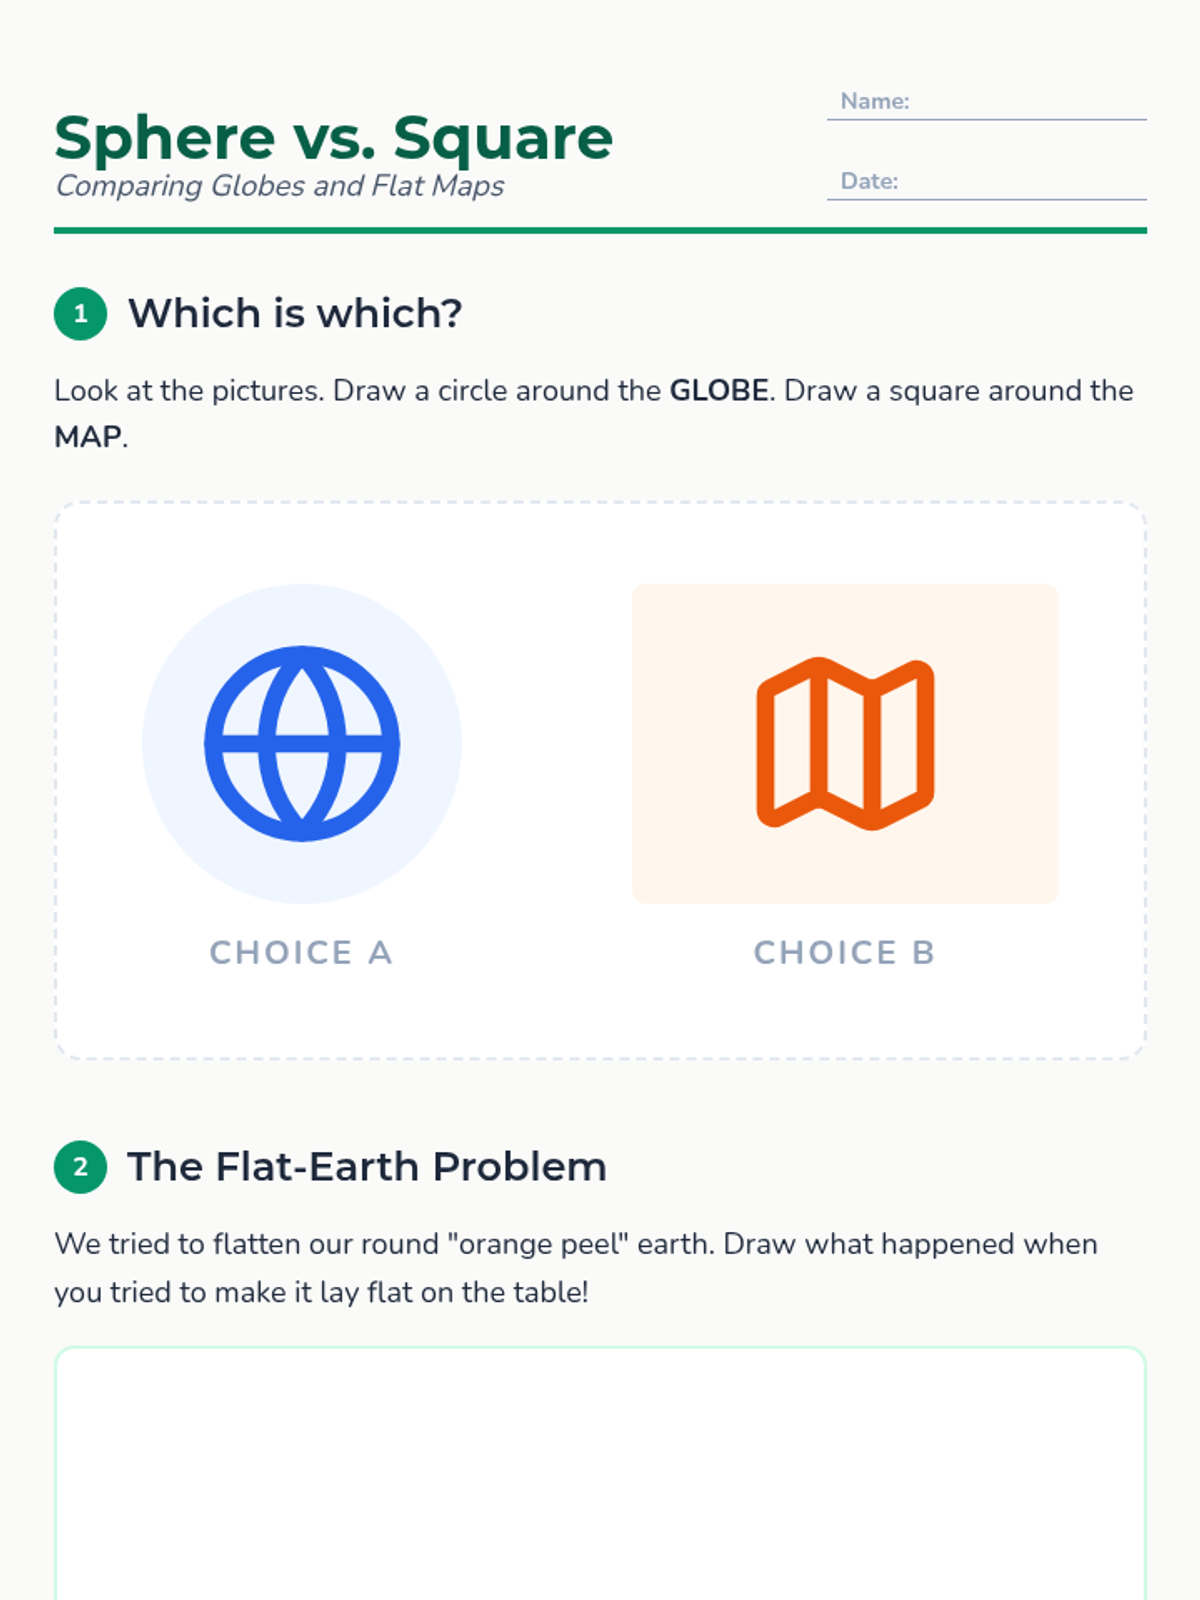Select the CHOICE A label
Image resolution: width=1200 pixels, height=1600 pixels.
(301, 953)
